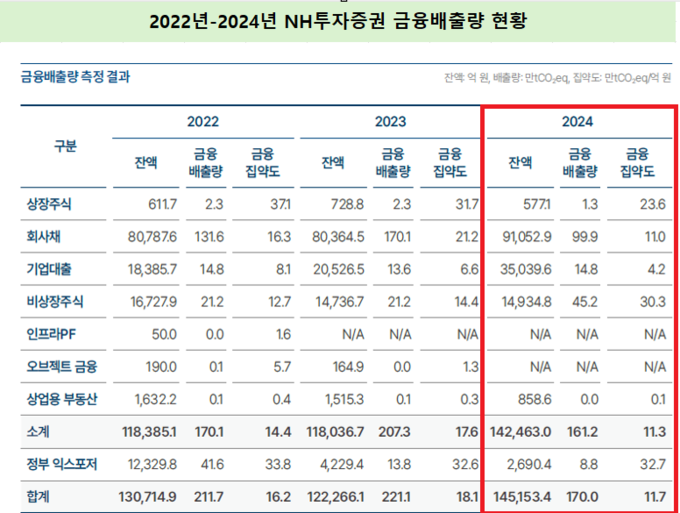Click cell value 858.6 in 상업용 부동산 row
This screenshot has width=680, height=513.
pyautogui.click(x=535, y=399)
